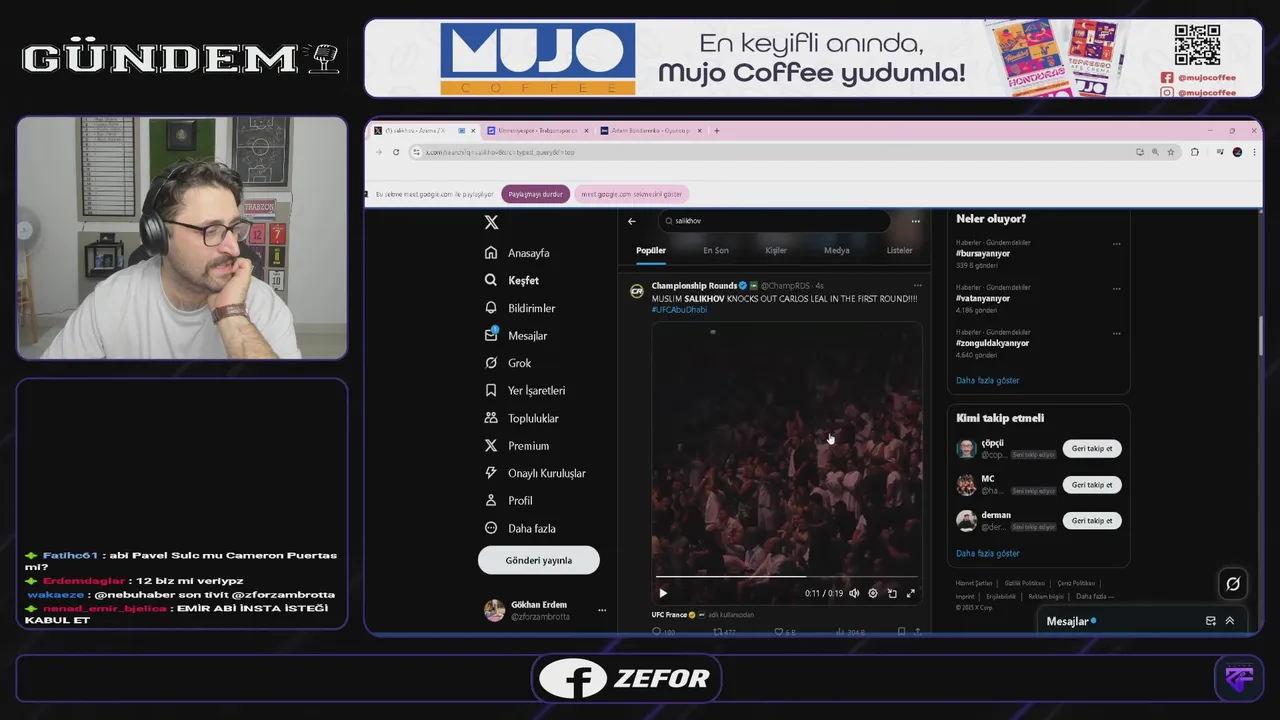Enter video fullscreen mode
Image resolution: width=1280 pixels, height=720 pixels.
(x=911, y=593)
